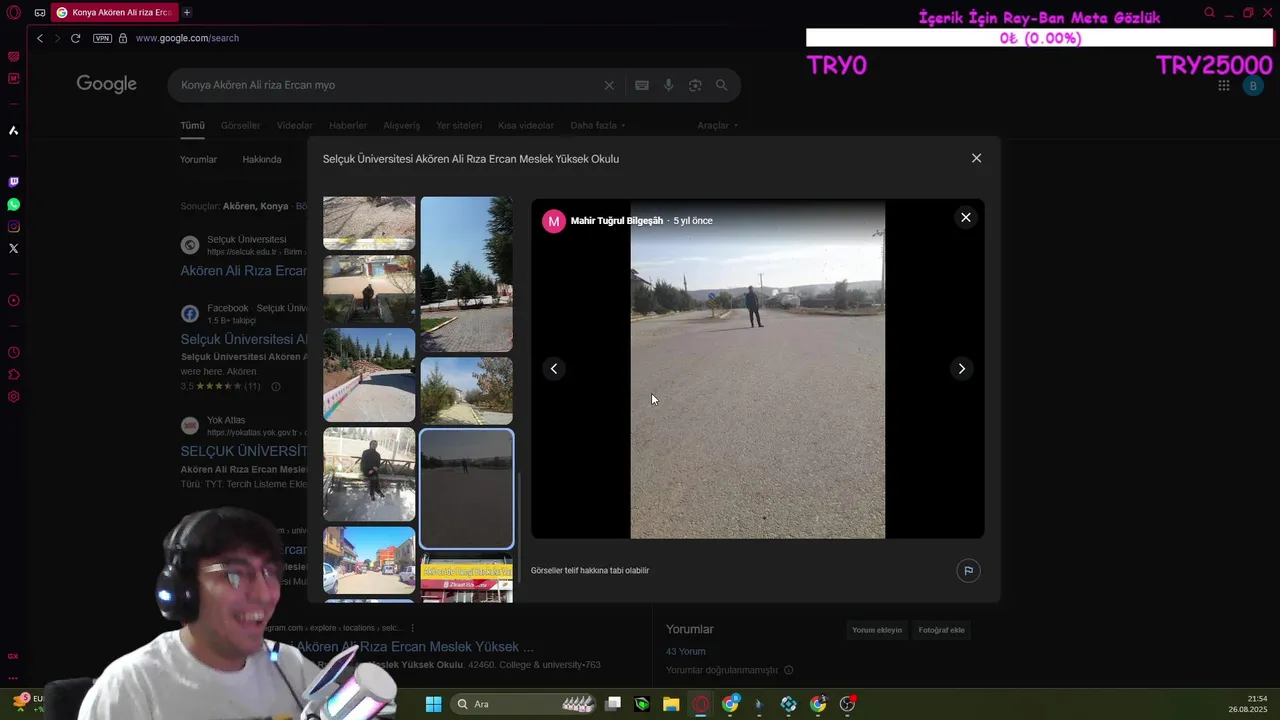Show the previous photo with left arrow
Viewport: 1280px width, 720px height.
[553, 369]
